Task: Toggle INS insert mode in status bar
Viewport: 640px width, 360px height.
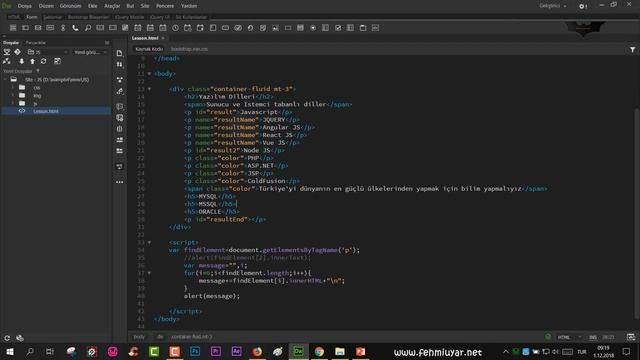Action: (x=593, y=337)
